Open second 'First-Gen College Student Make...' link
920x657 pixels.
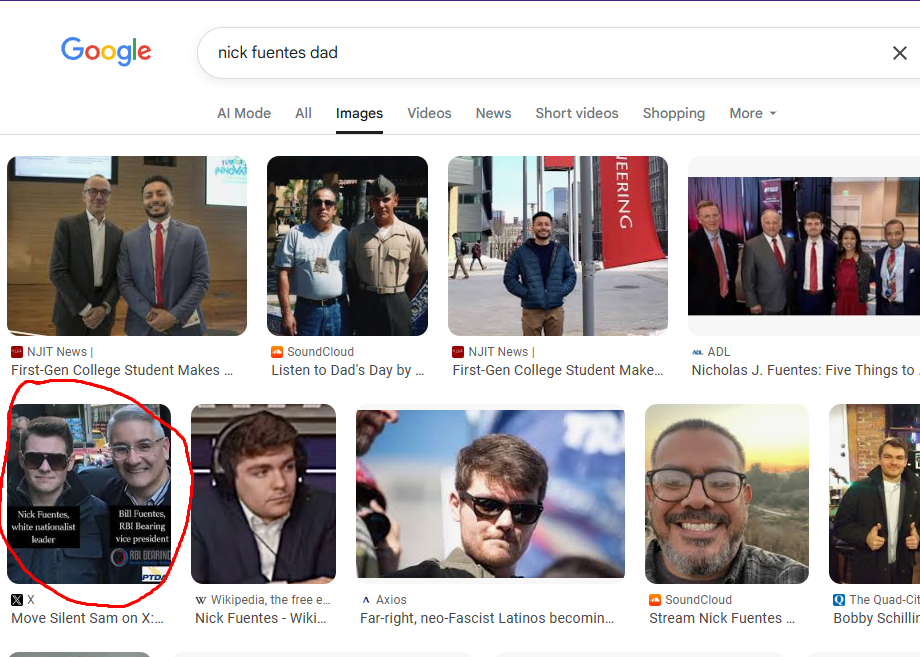click(x=557, y=370)
